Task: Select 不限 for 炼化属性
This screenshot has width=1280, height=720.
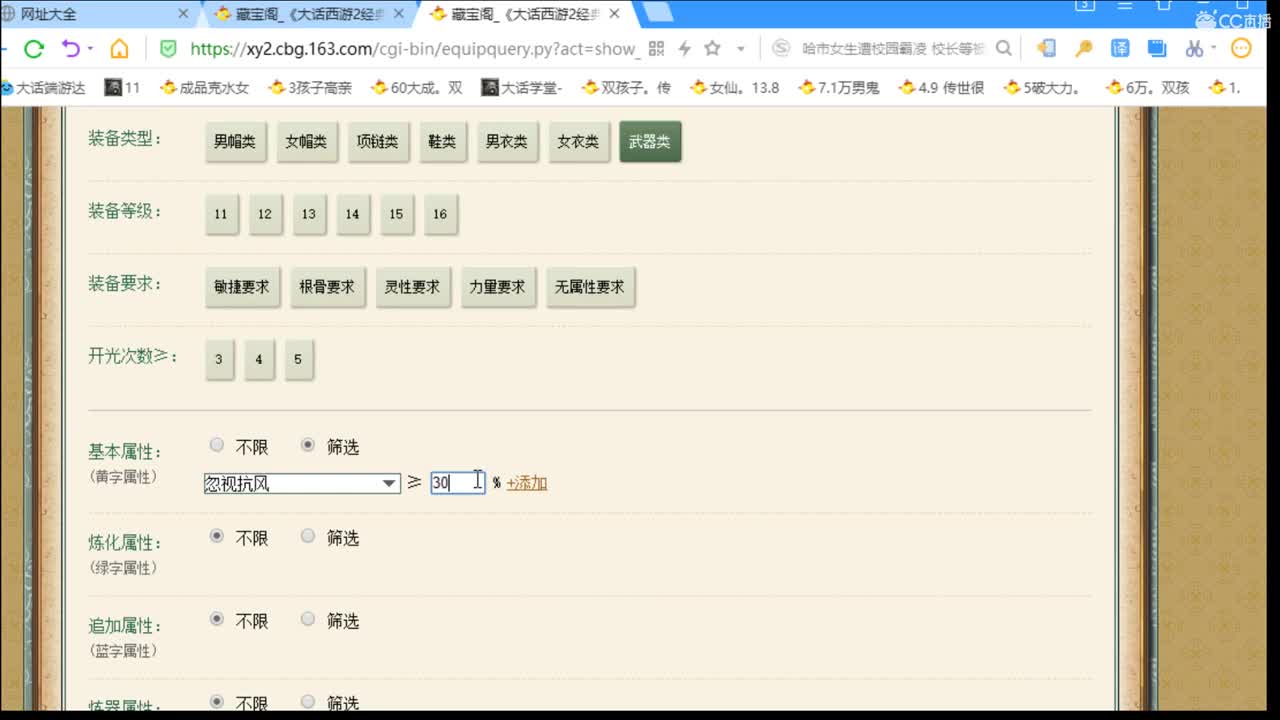Action: [217, 537]
